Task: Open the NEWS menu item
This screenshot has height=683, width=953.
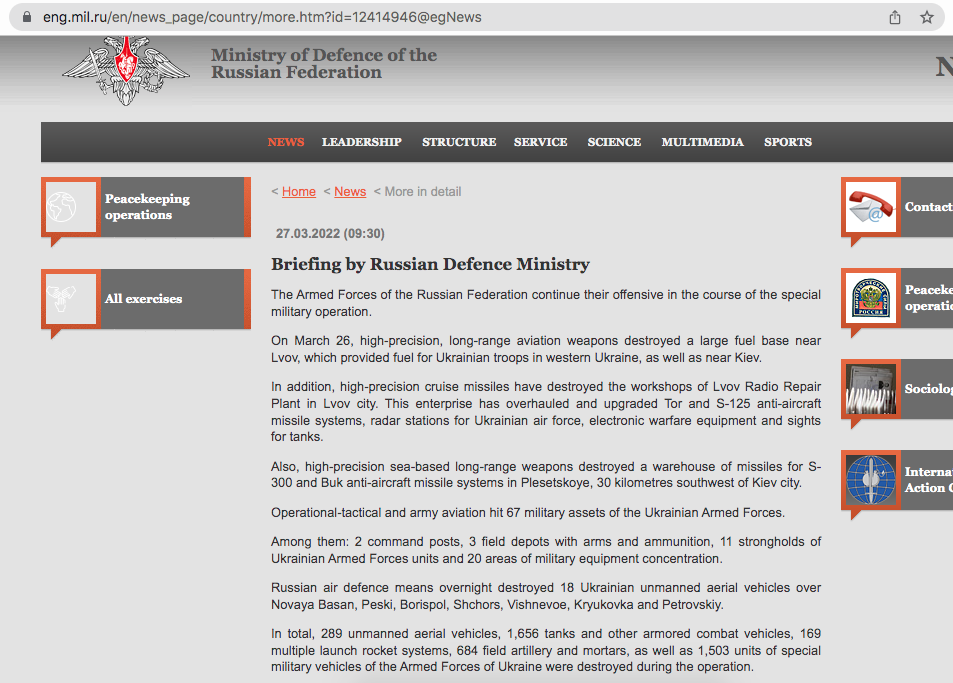Action: coord(286,142)
